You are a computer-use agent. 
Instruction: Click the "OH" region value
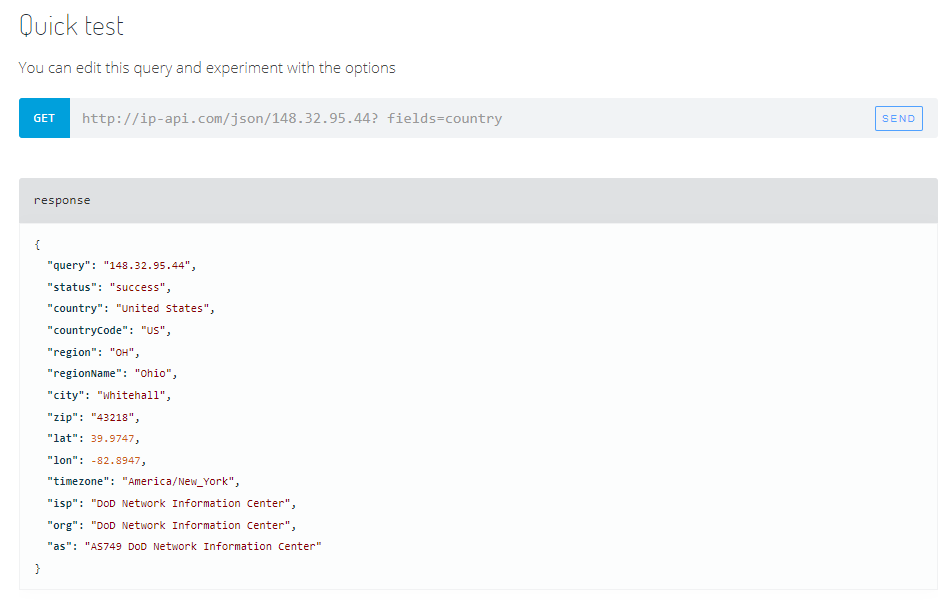119,352
